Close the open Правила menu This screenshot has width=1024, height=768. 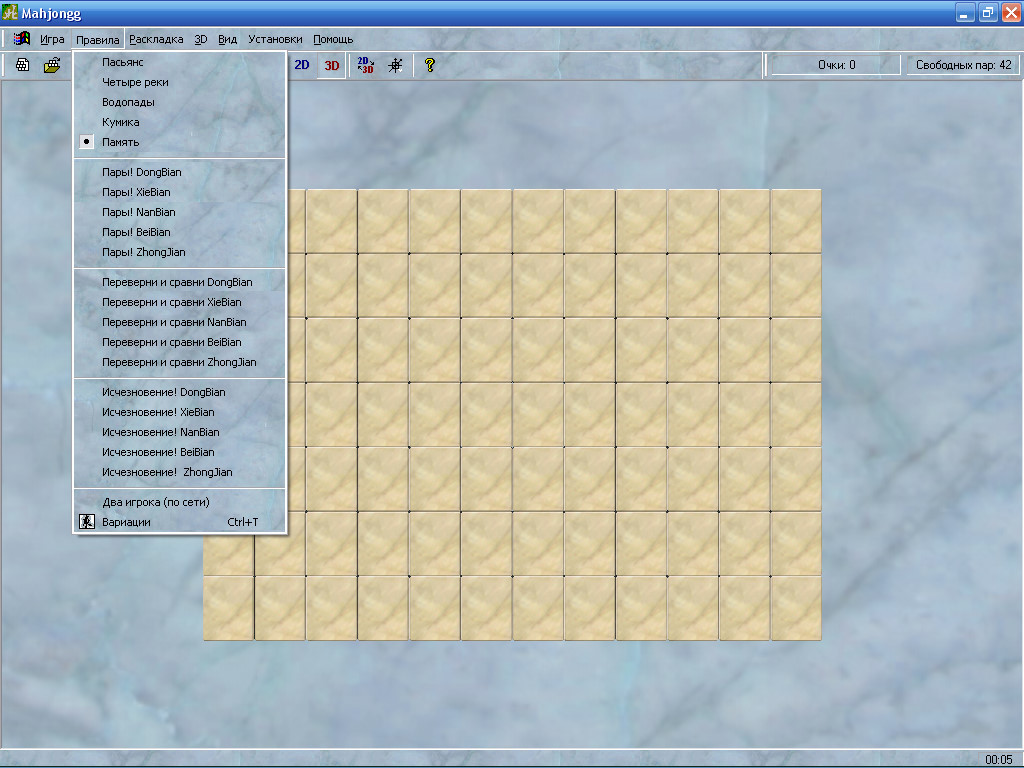click(x=97, y=39)
